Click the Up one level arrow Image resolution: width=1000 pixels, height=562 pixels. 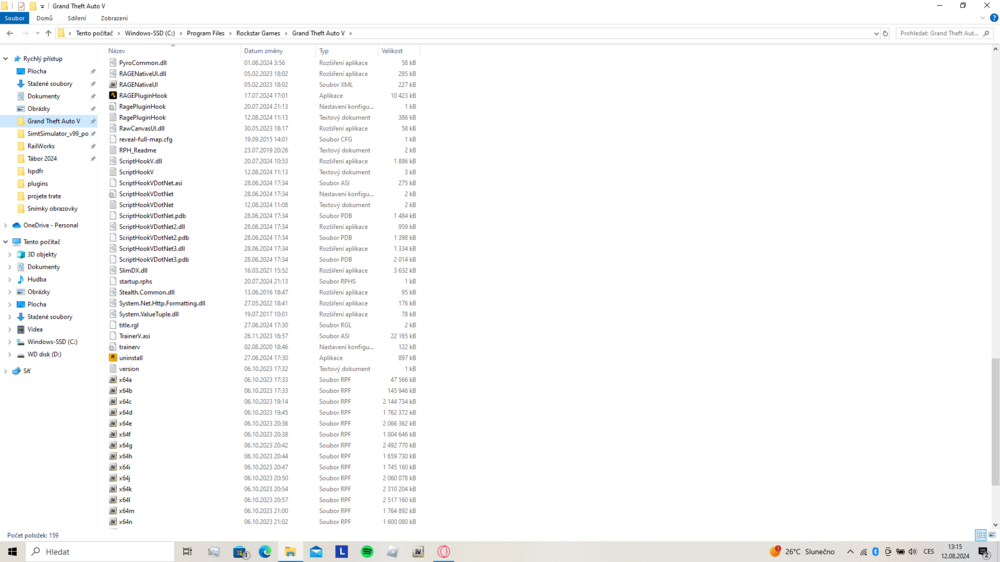[48, 33]
